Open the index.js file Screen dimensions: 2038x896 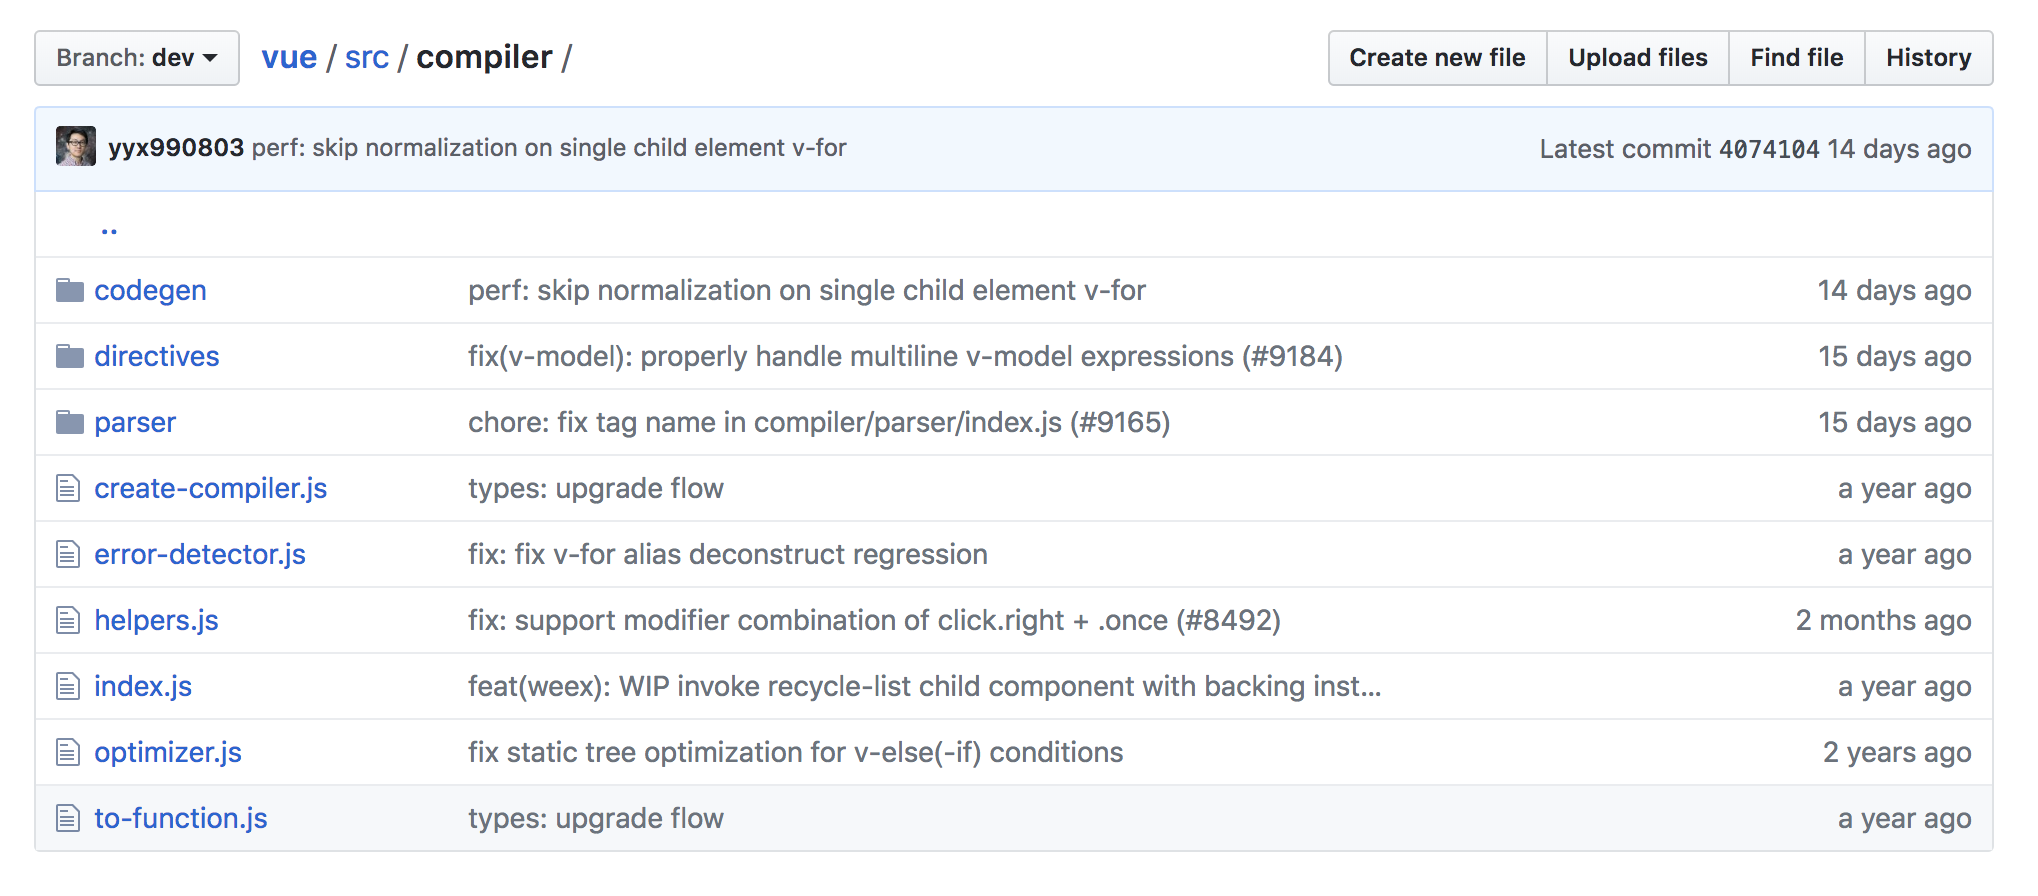click(x=143, y=687)
